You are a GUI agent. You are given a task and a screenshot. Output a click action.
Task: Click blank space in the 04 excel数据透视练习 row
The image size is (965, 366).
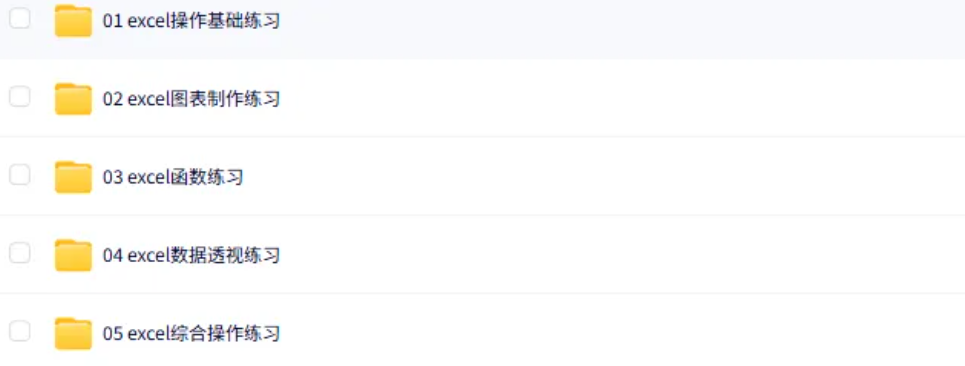point(615,255)
